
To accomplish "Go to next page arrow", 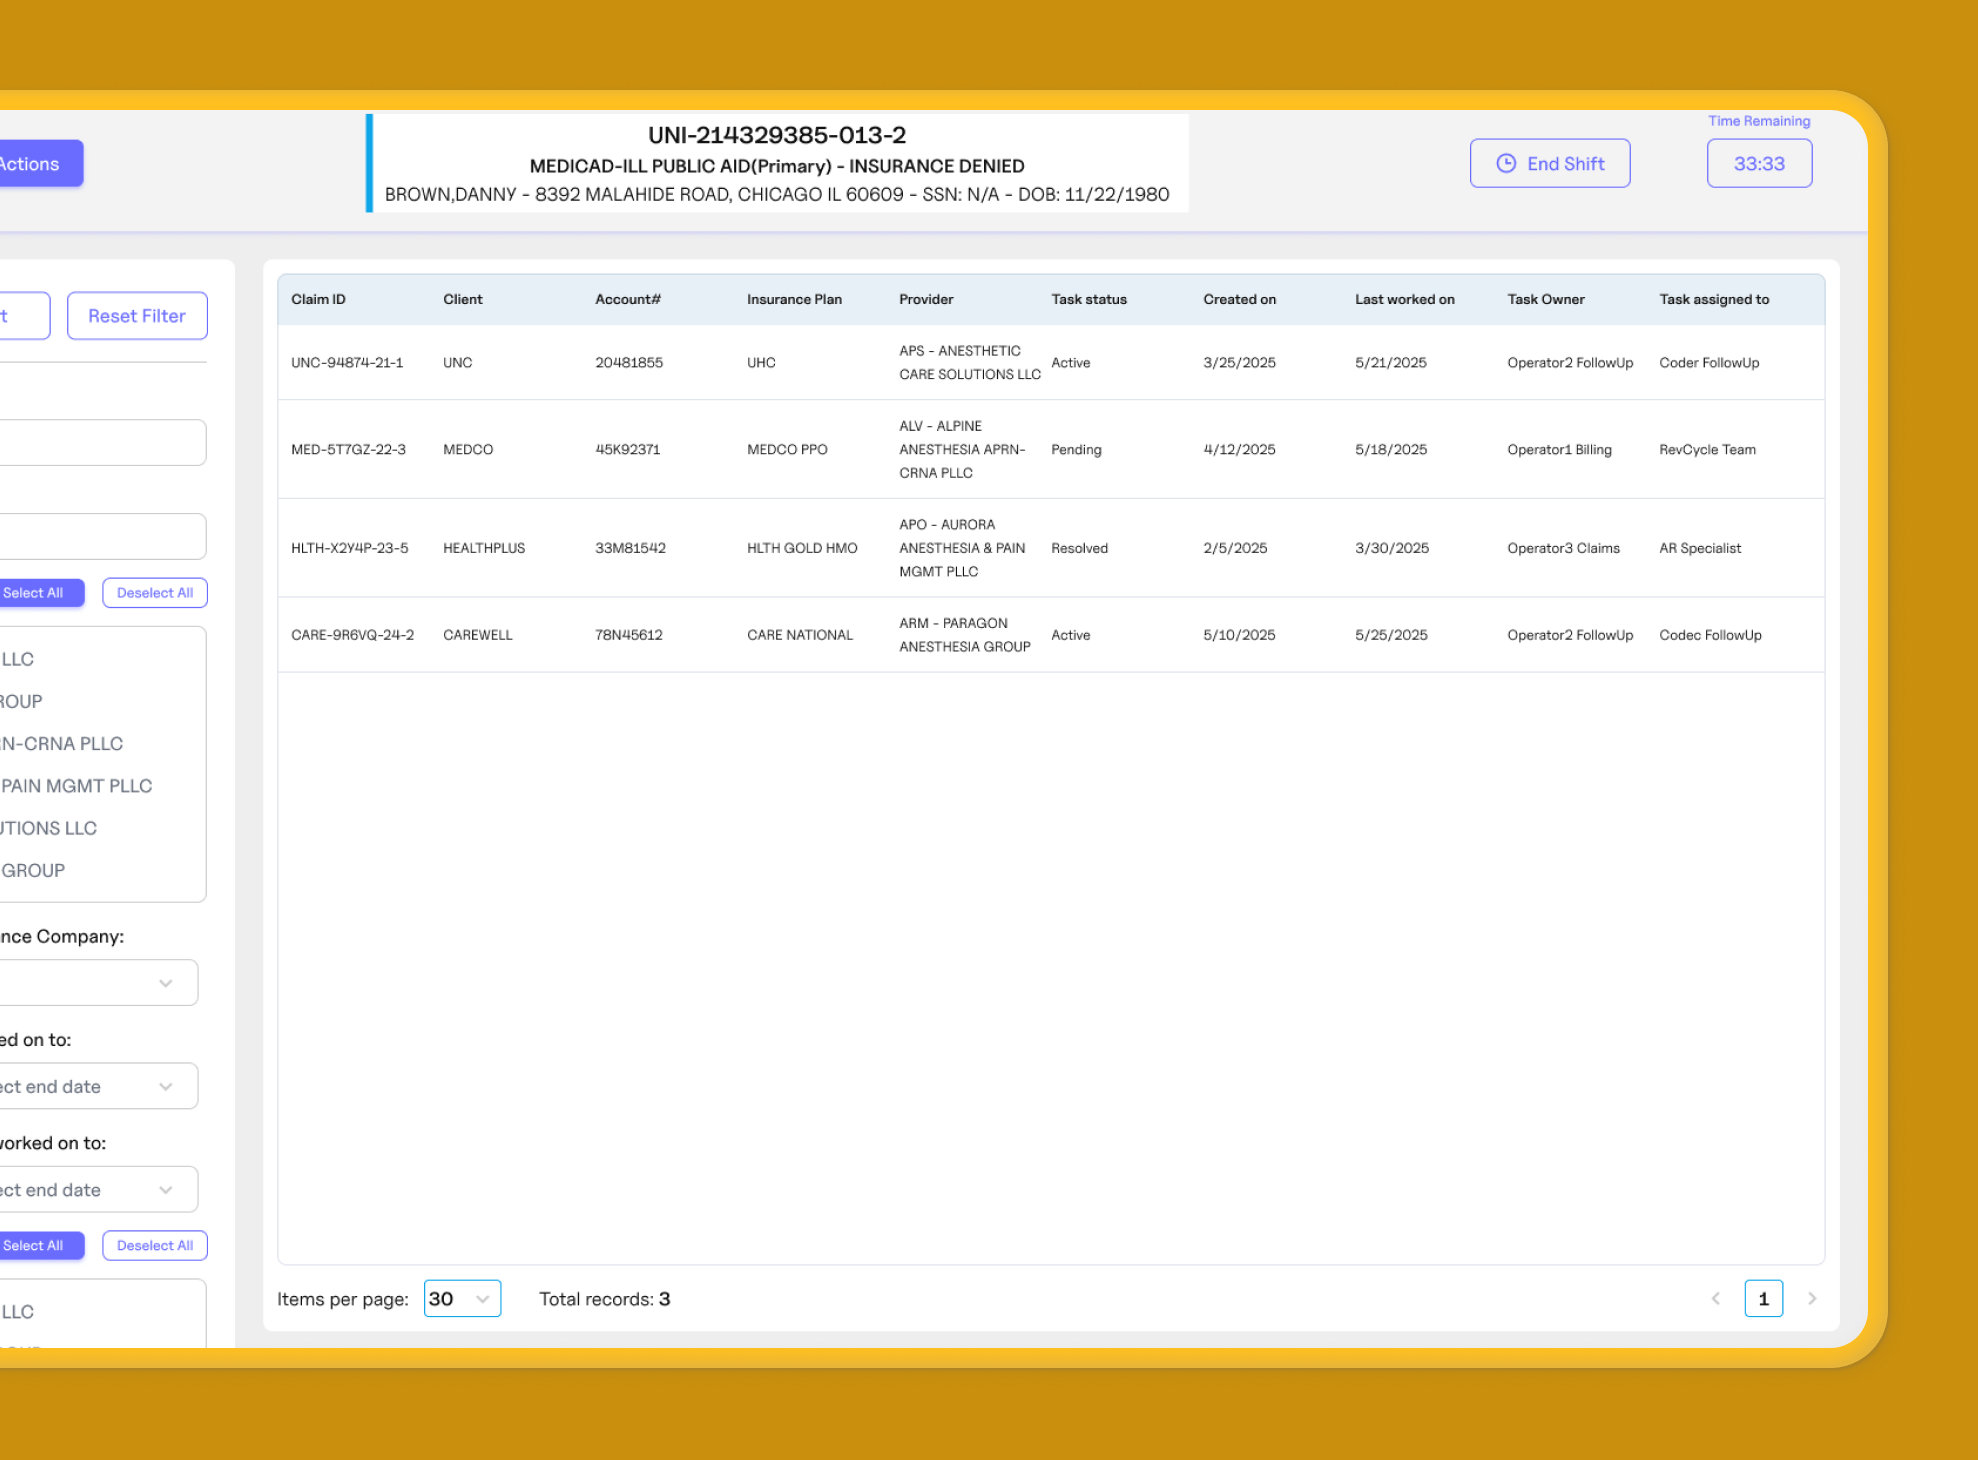I will 1812,1299.
